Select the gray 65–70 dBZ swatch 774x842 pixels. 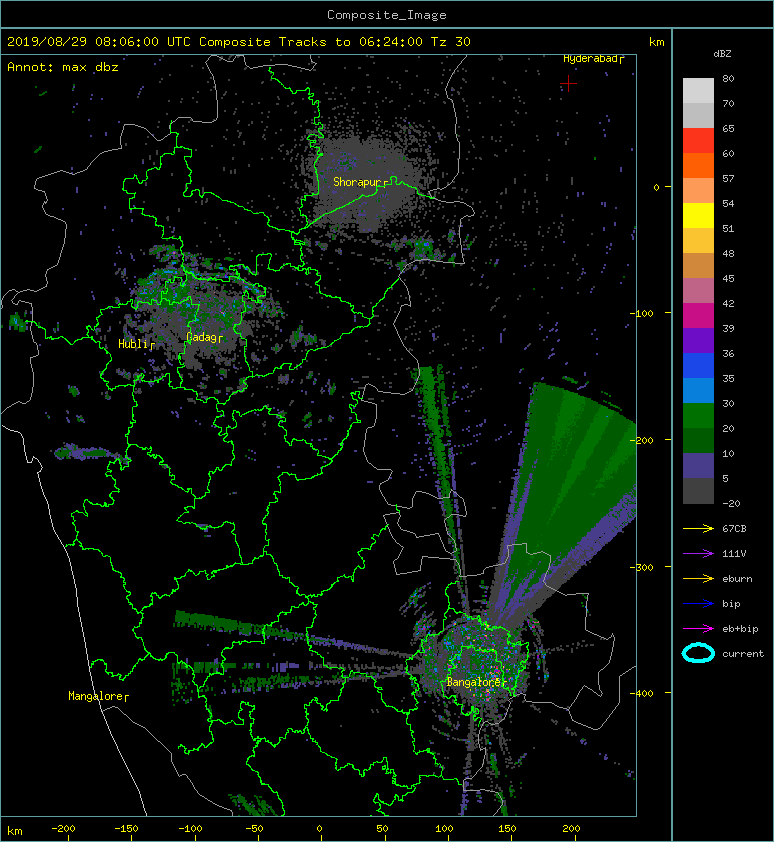pyautogui.click(x=698, y=115)
